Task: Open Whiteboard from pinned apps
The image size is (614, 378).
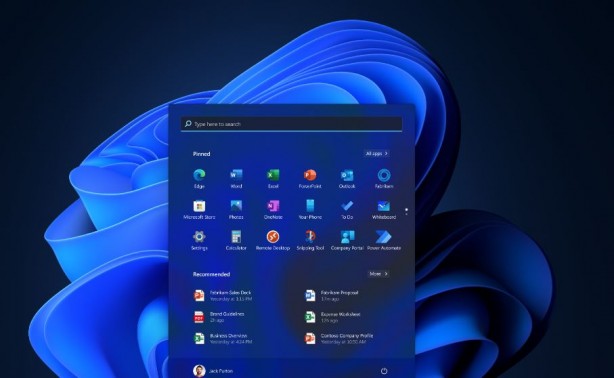Action: point(384,210)
